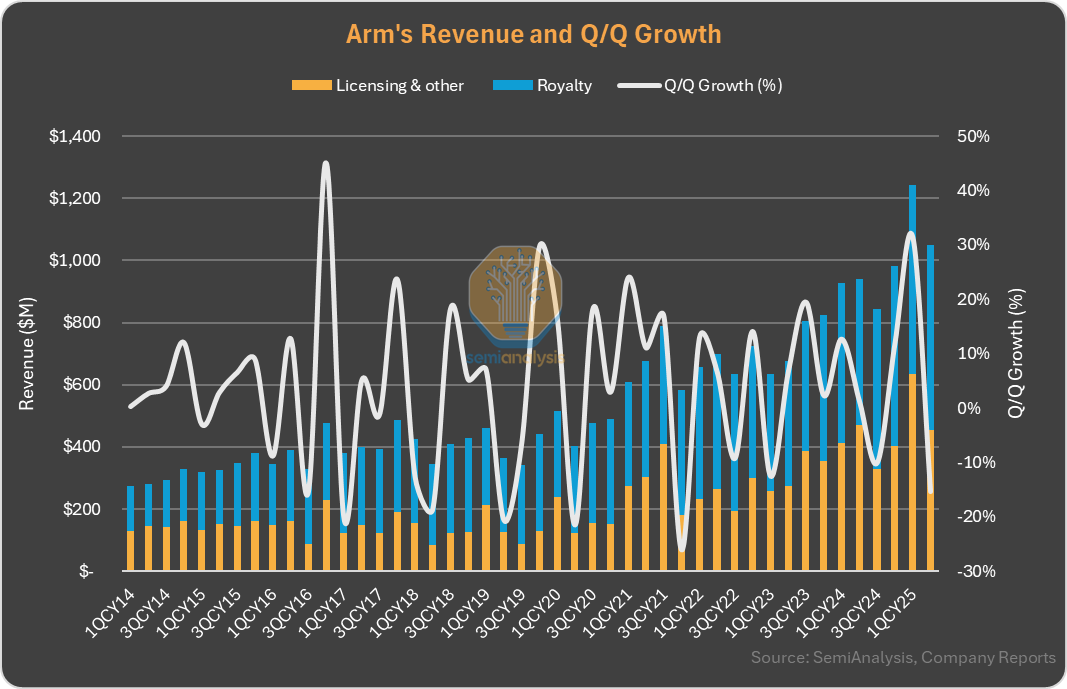This screenshot has width=1067, height=689.
Task: Click the 3QCY23 x-axis label
Action: pyautogui.click(x=786, y=614)
